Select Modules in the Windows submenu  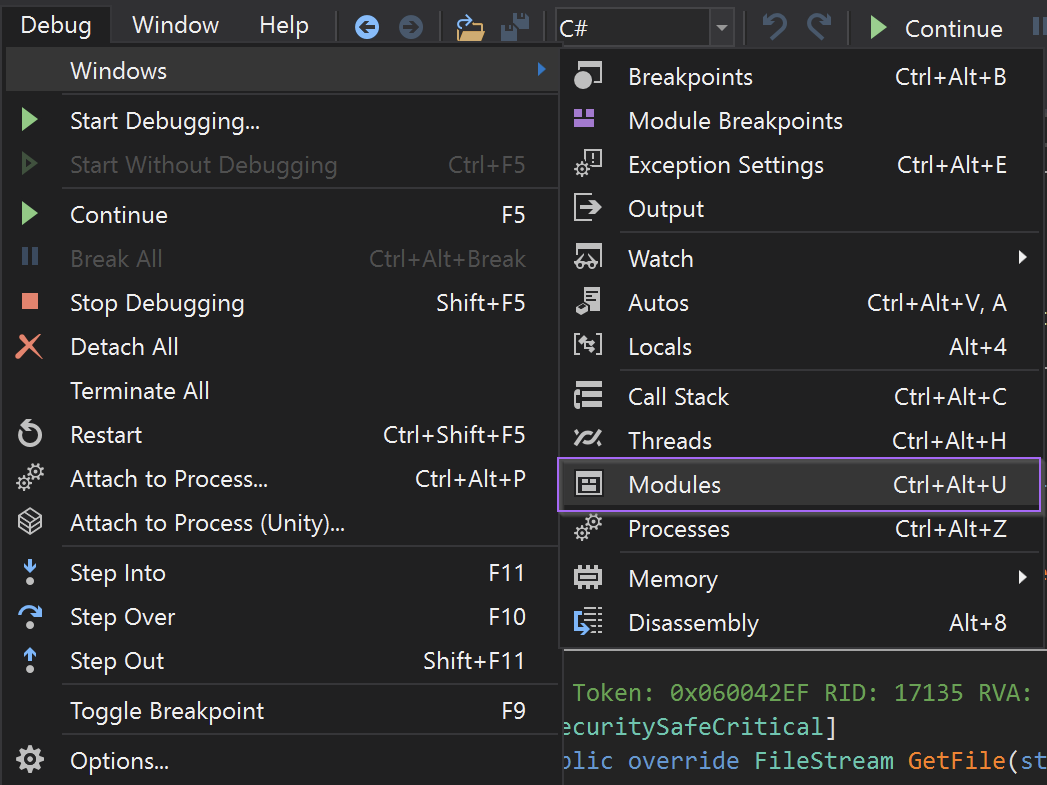point(673,483)
